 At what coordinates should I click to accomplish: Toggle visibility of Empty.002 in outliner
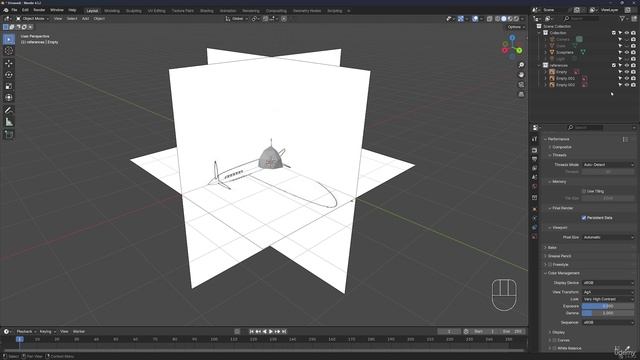pyautogui.click(x=627, y=85)
